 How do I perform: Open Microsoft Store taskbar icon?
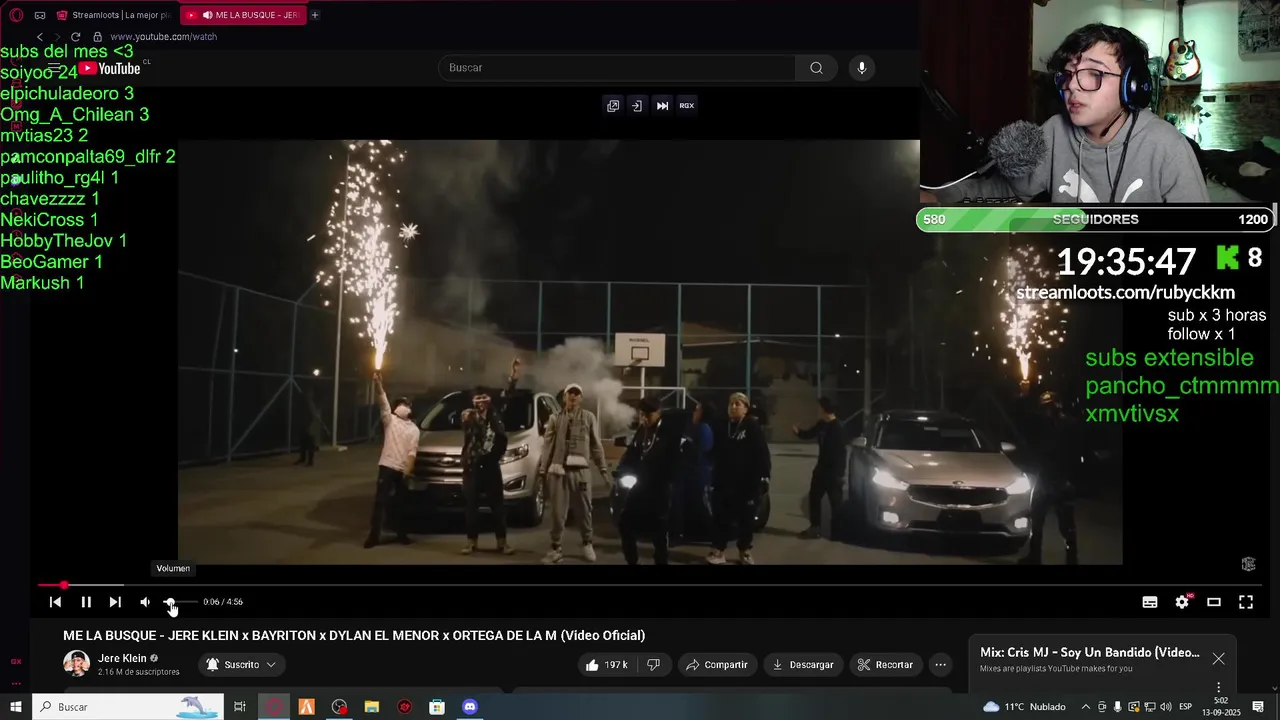(x=437, y=707)
